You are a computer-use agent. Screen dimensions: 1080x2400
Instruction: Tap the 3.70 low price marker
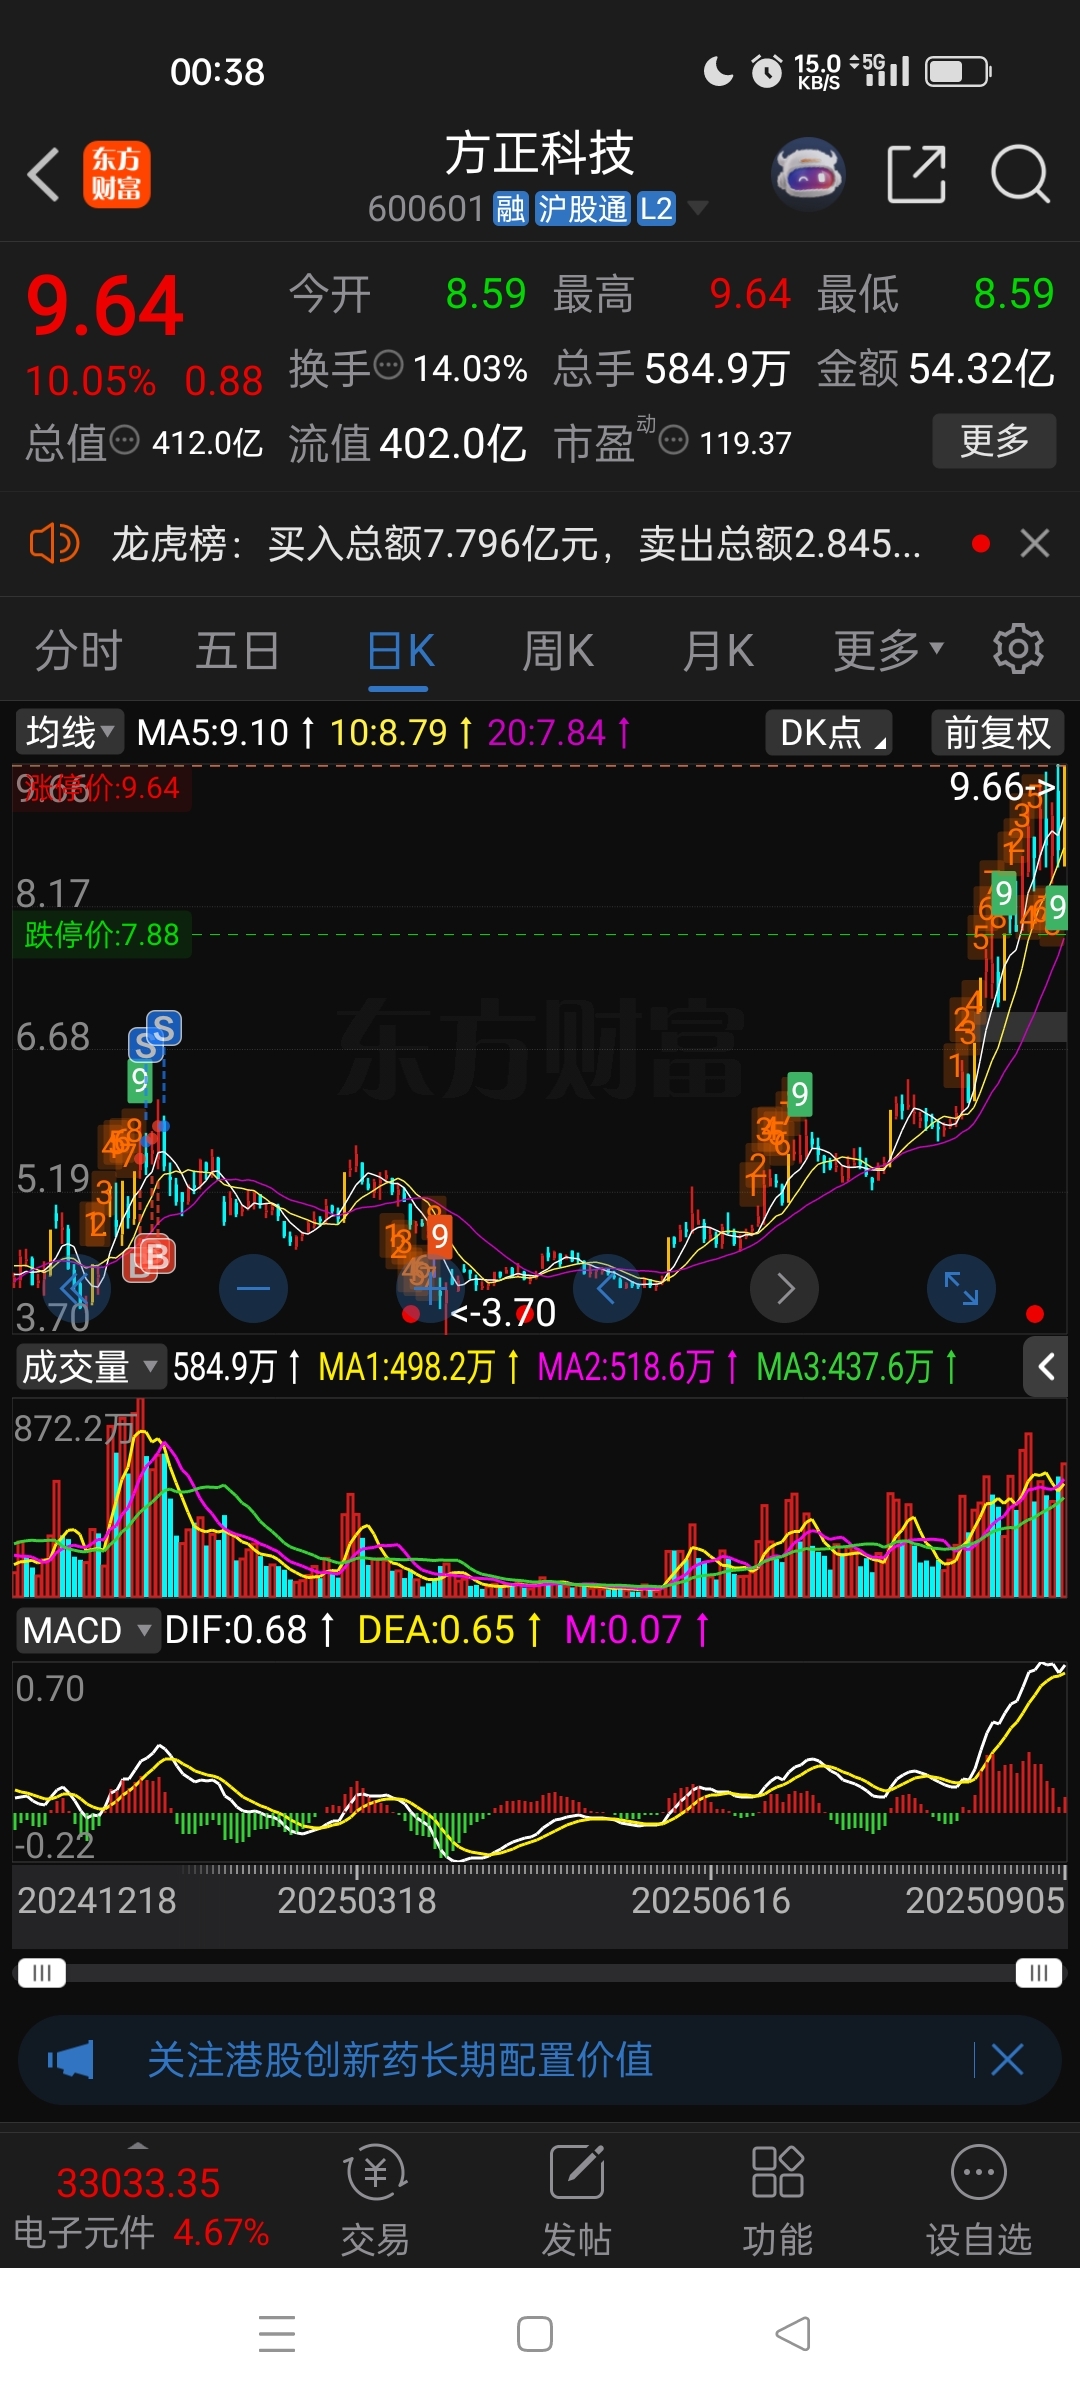click(x=504, y=1312)
